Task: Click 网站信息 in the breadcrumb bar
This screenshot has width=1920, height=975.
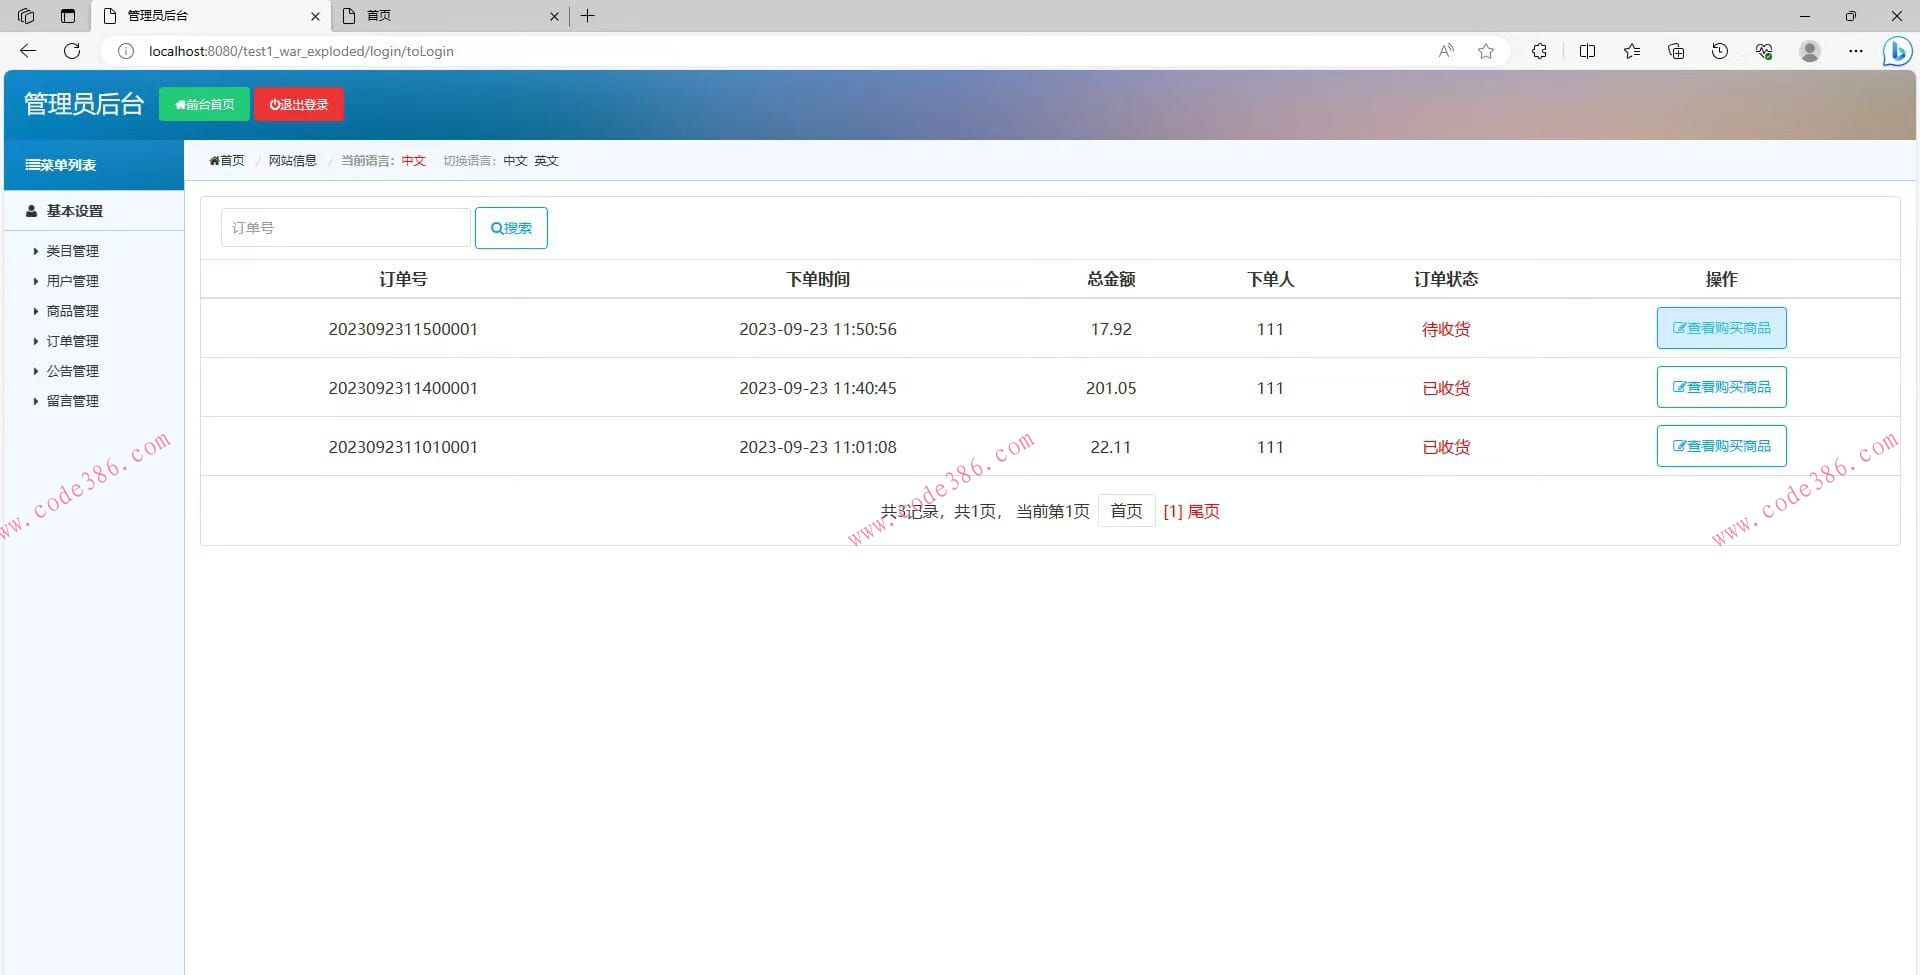Action: (292, 161)
